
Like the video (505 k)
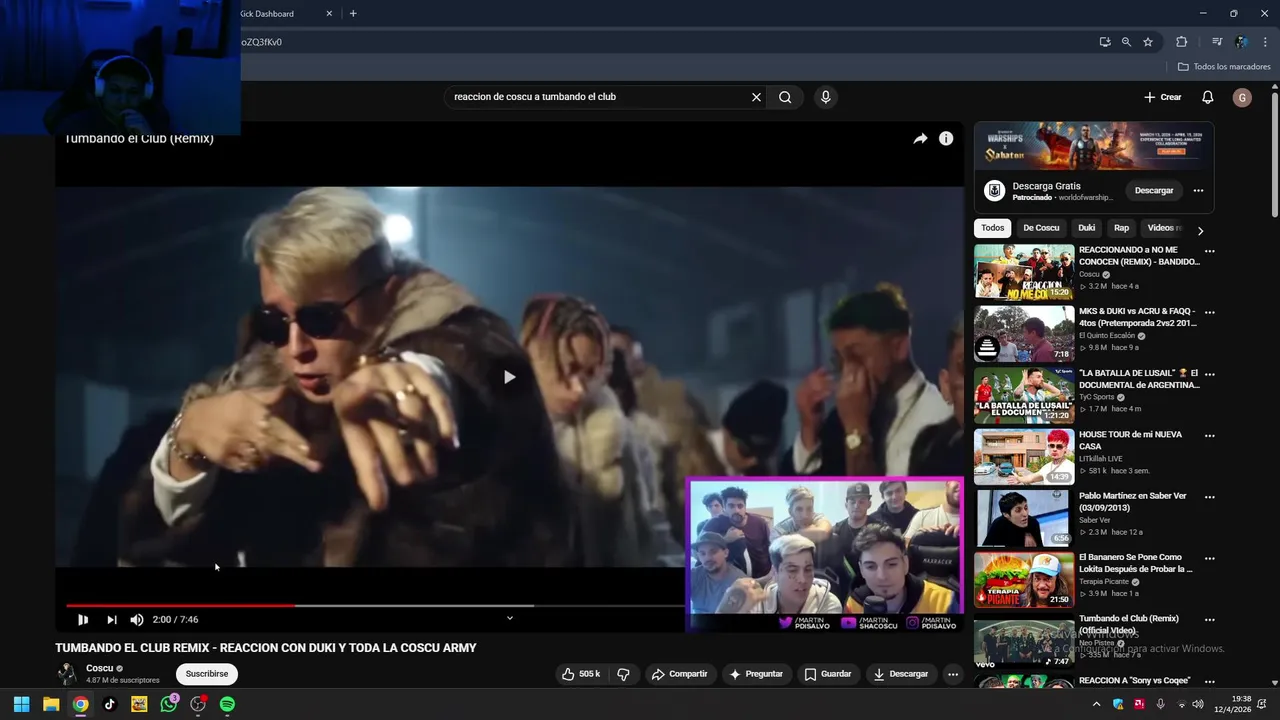[x=581, y=674]
